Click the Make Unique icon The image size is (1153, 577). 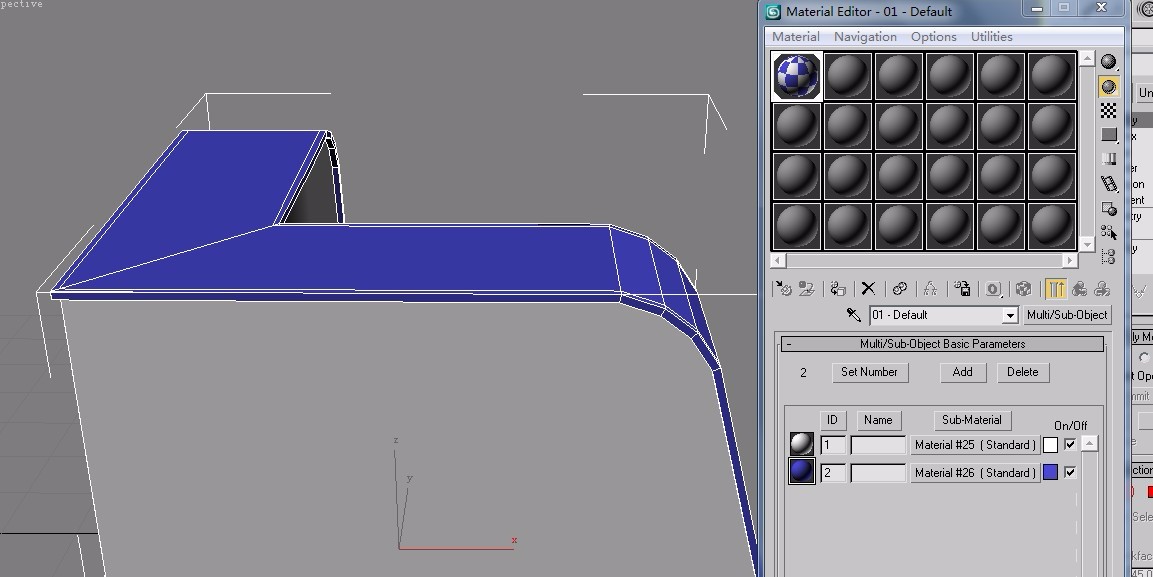pos(930,289)
